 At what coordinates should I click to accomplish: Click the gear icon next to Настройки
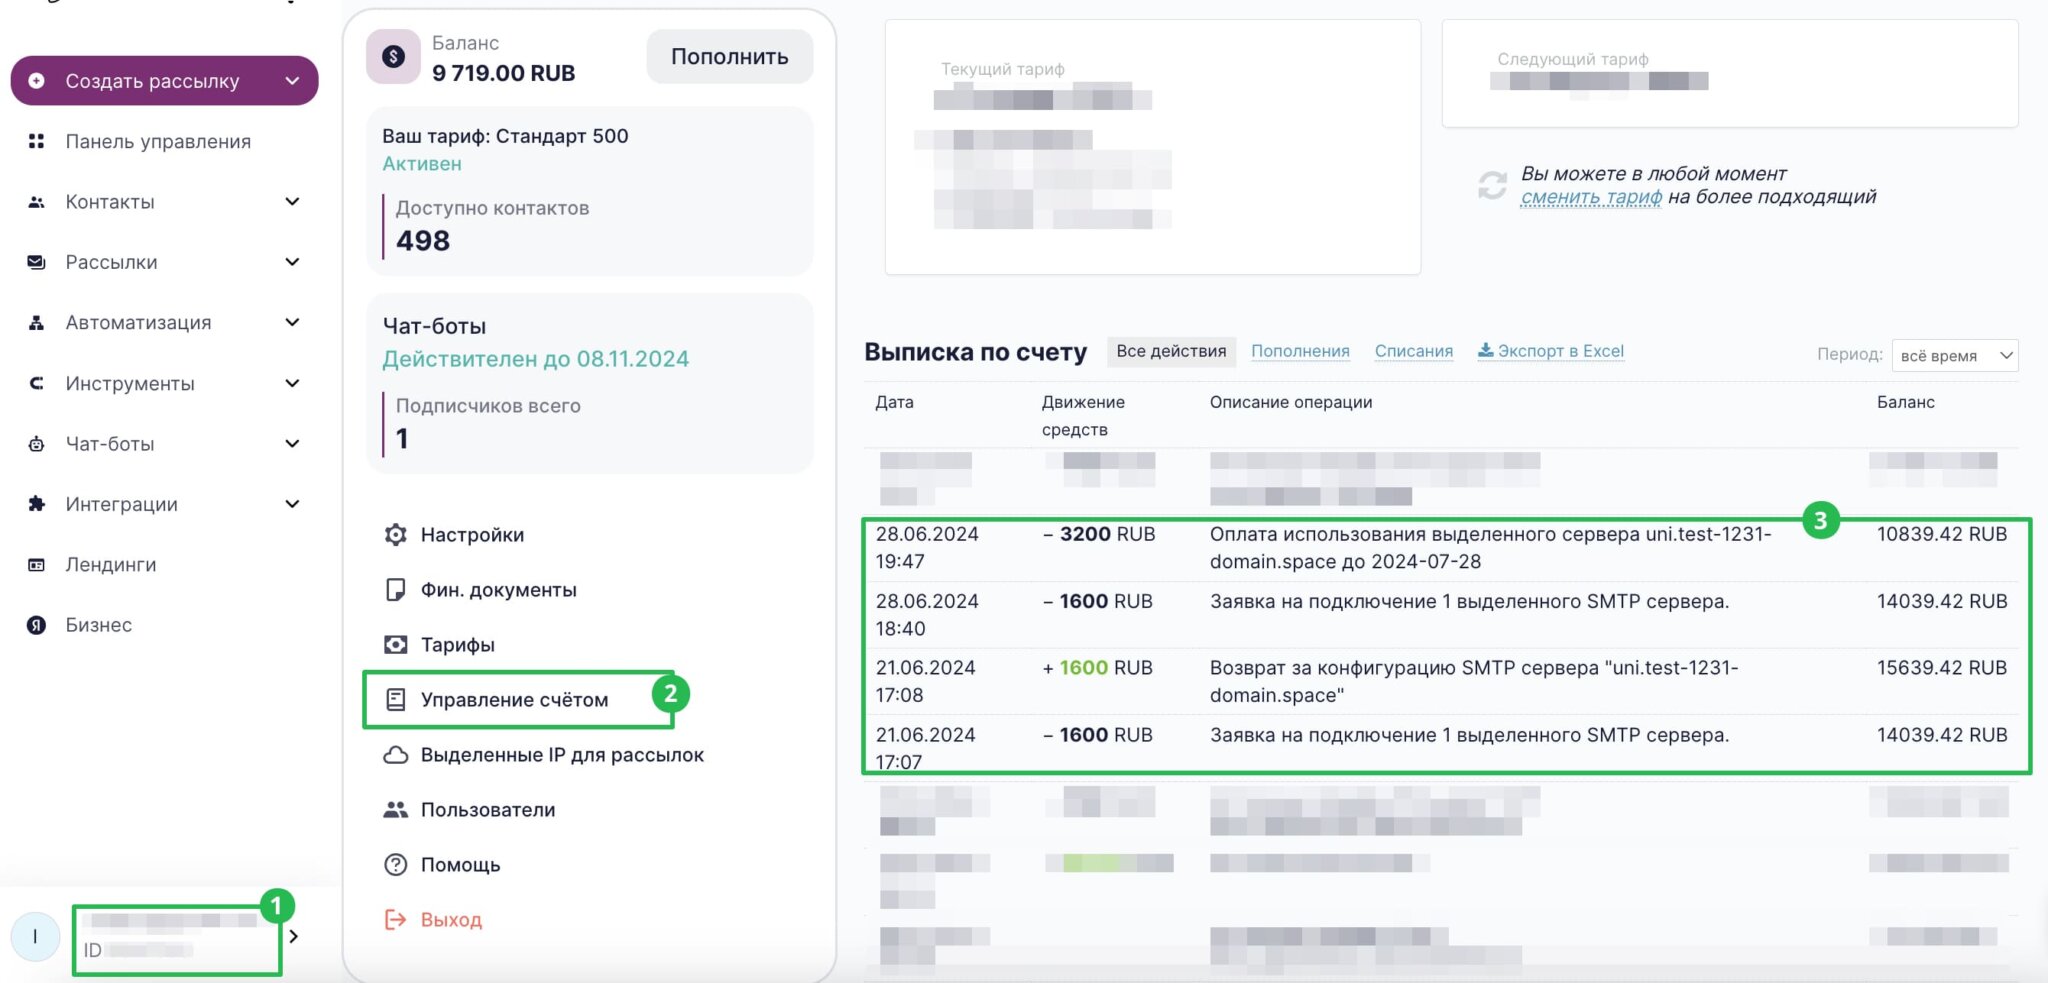click(x=396, y=535)
